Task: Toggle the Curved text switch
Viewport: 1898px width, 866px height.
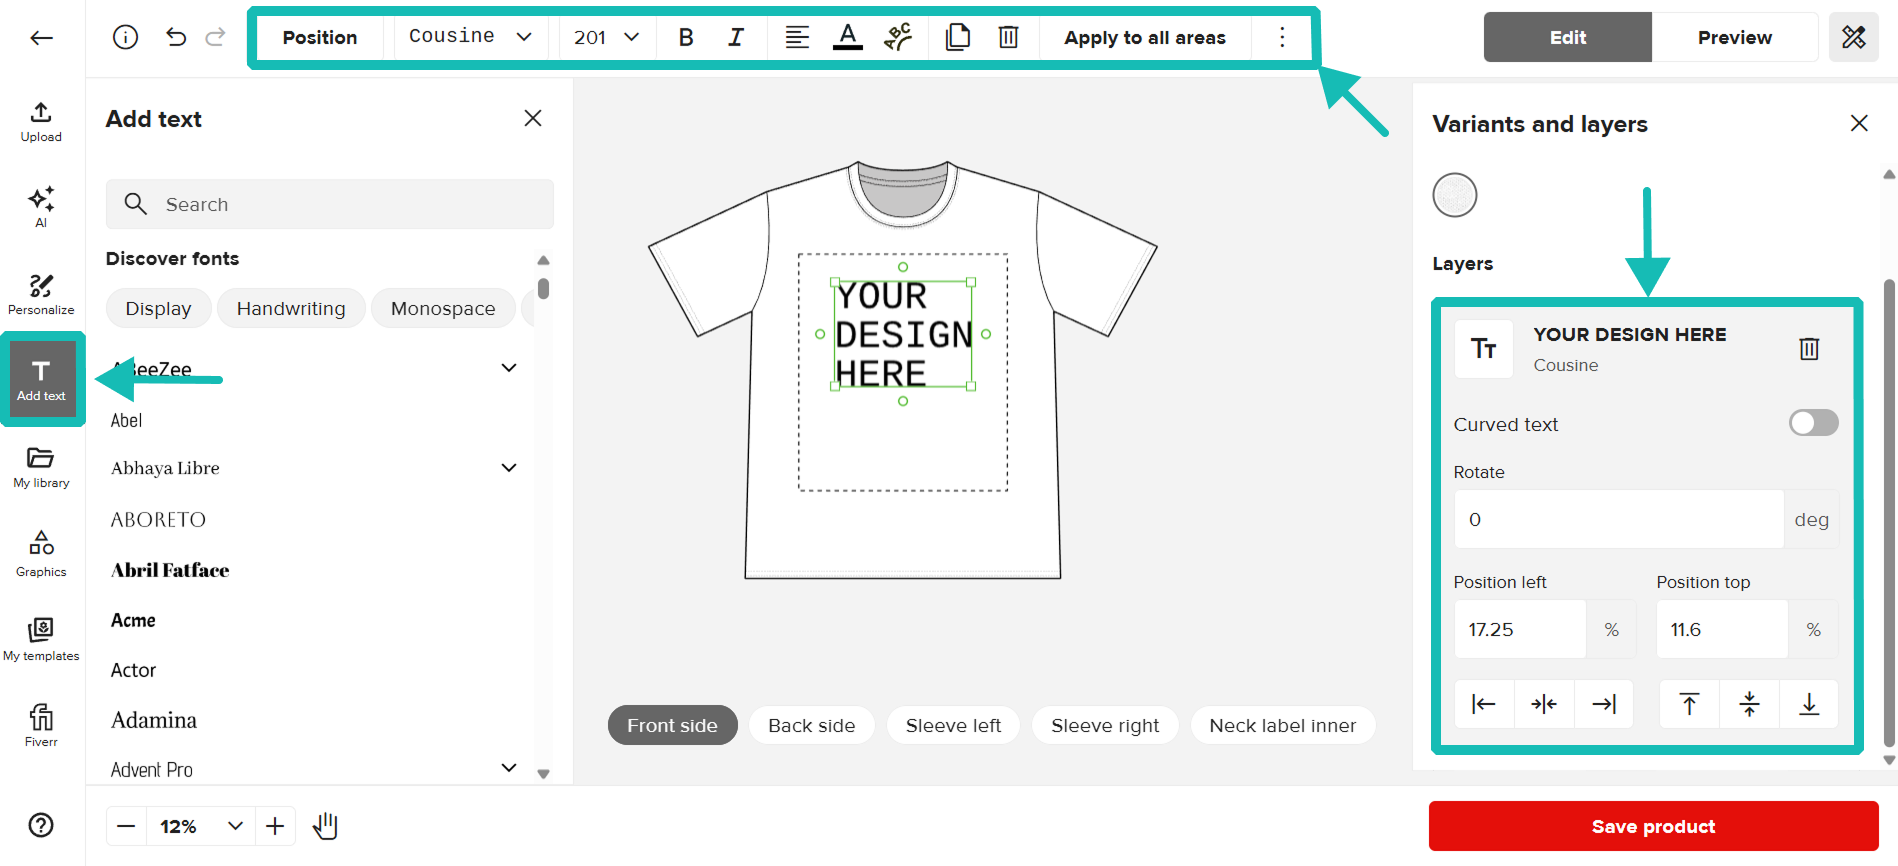Action: (x=1813, y=423)
